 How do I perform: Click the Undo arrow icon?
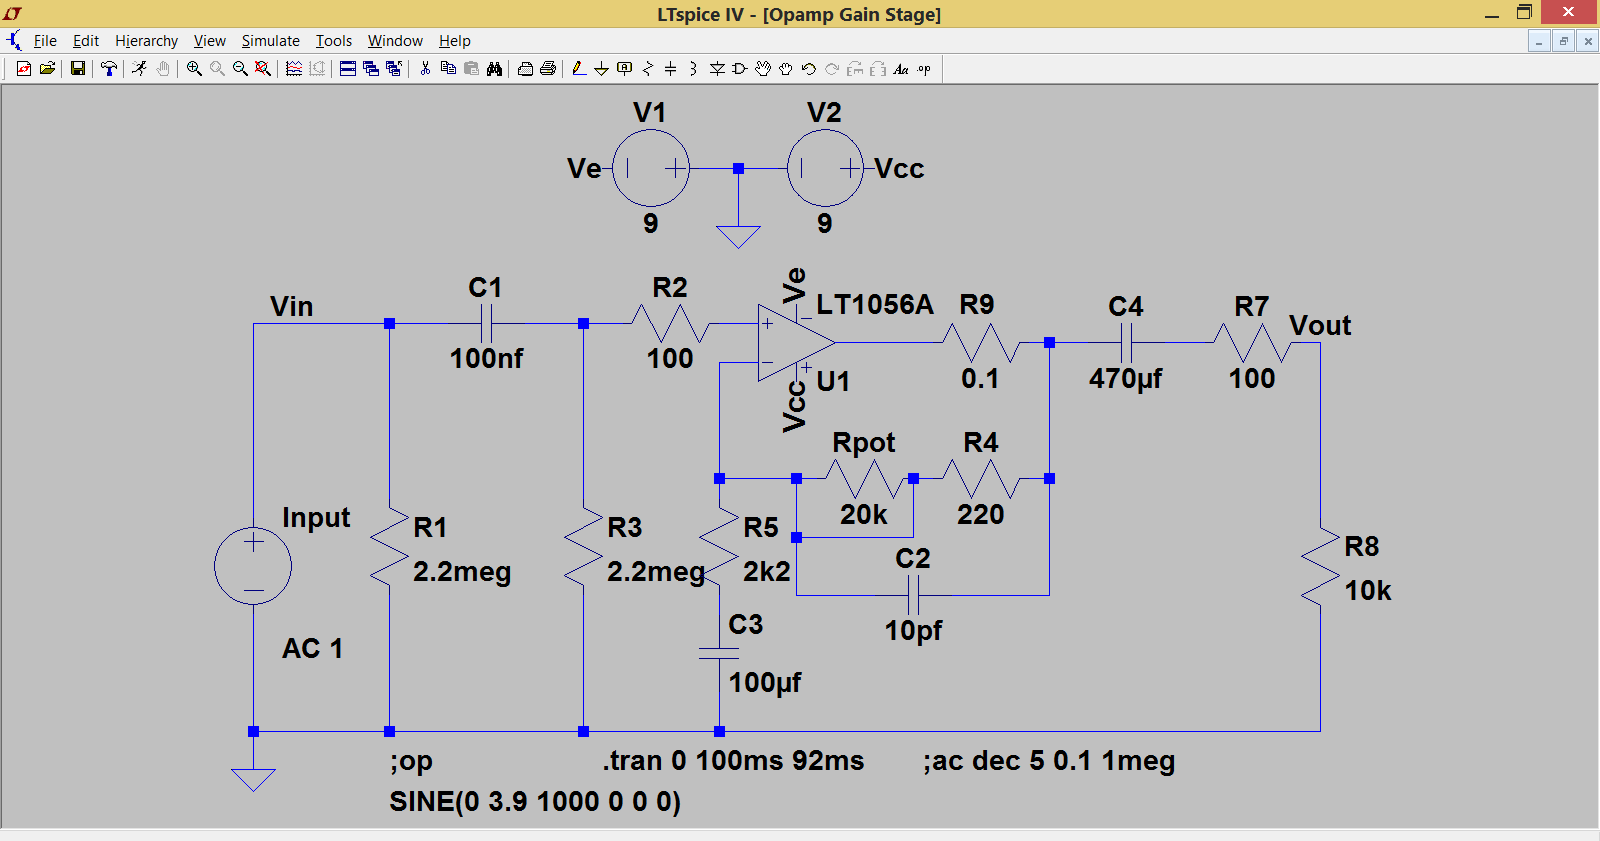pyautogui.click(x=809, y=69)
